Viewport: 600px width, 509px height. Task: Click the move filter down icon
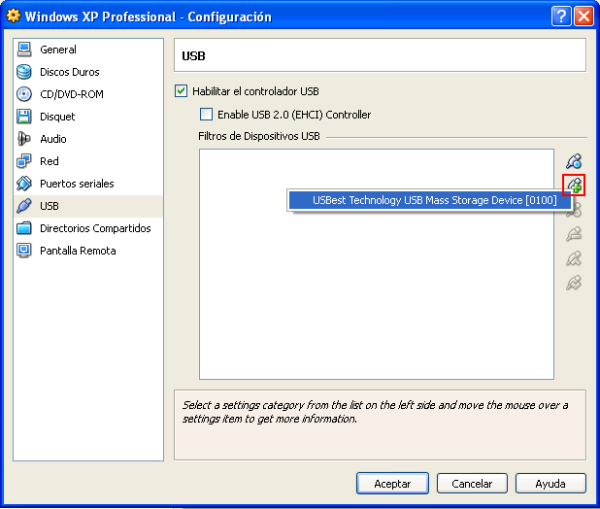573,283
